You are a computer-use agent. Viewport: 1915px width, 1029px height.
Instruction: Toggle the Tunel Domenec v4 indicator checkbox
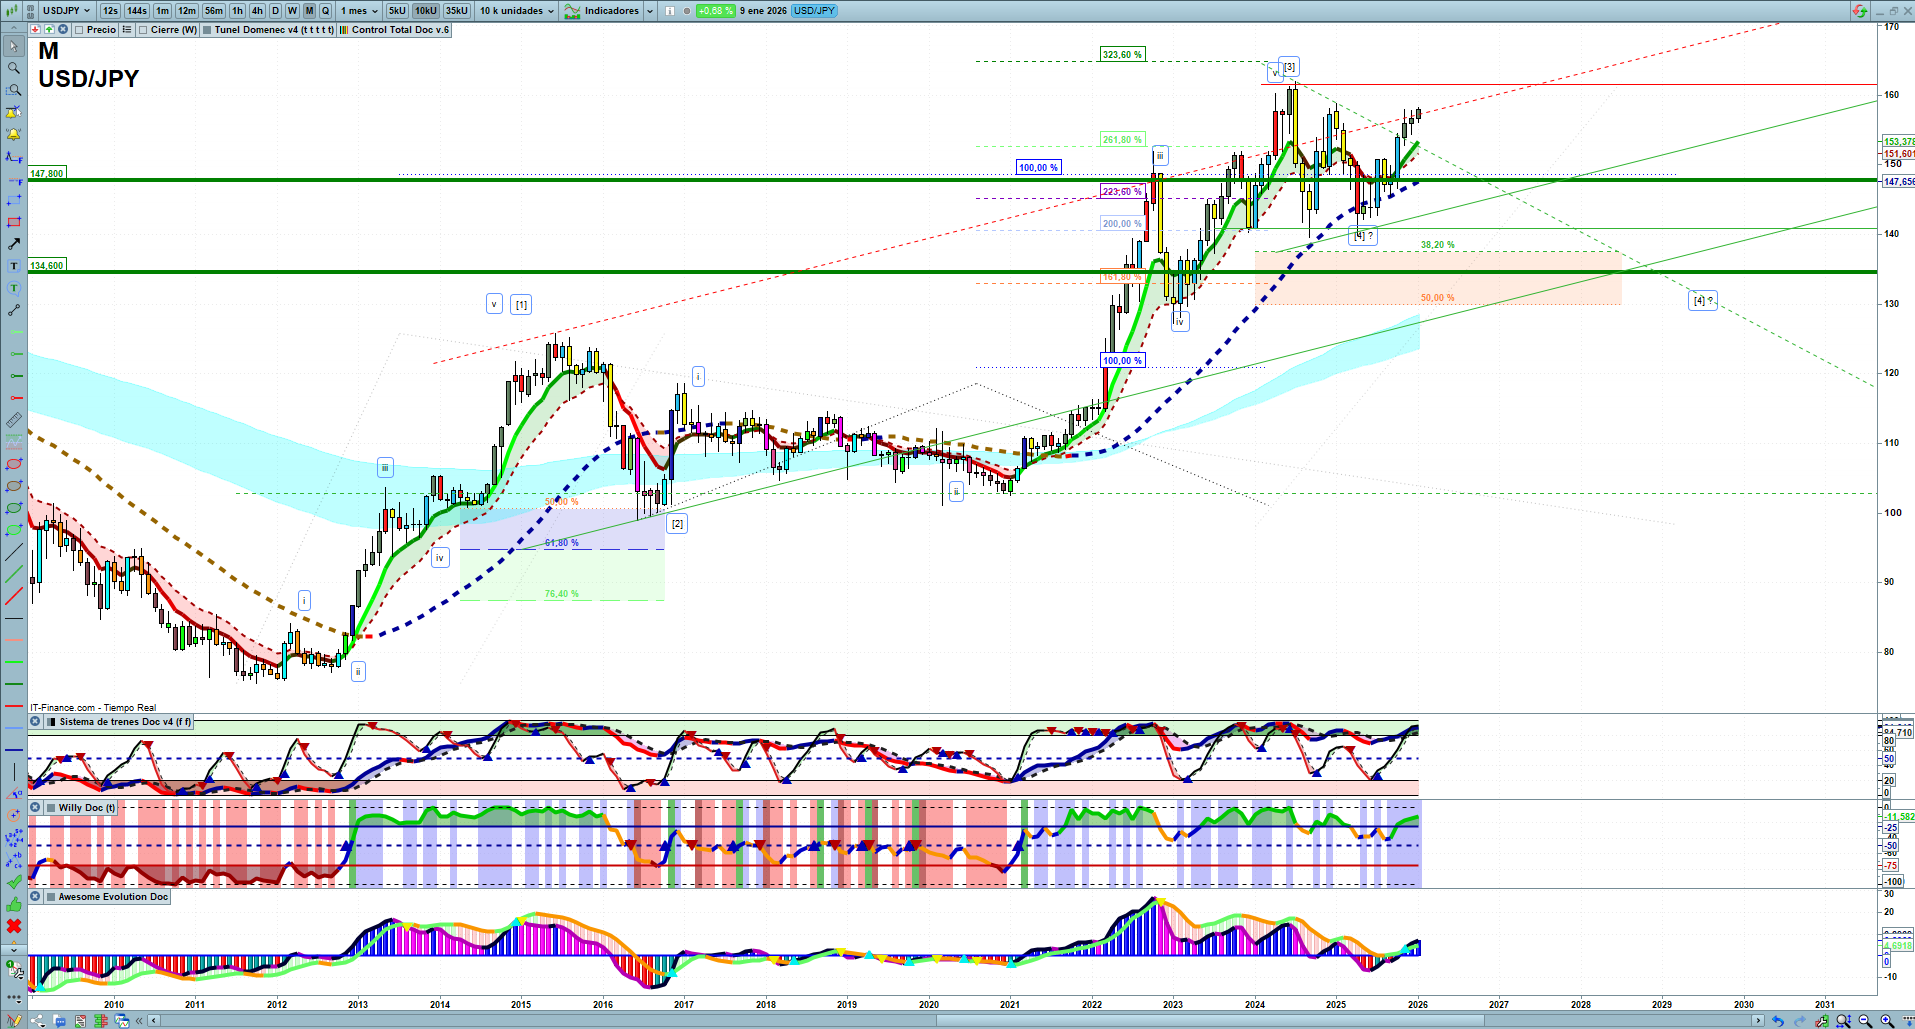207,30
